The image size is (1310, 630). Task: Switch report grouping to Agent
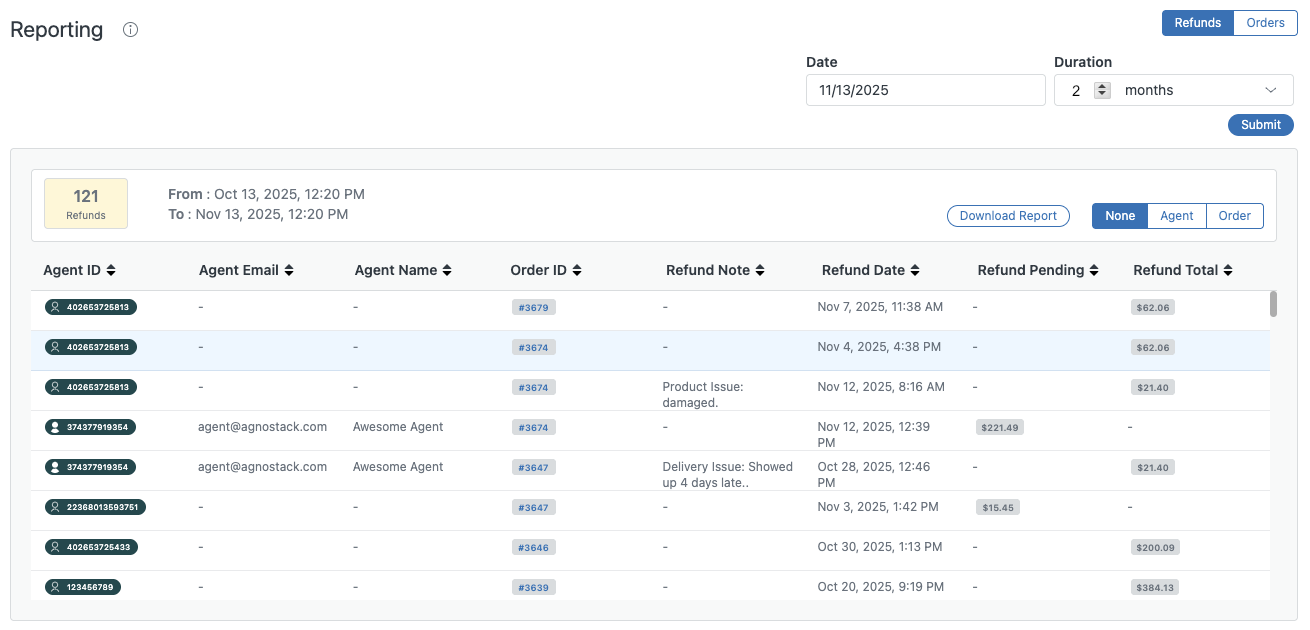pos(1177,215)
